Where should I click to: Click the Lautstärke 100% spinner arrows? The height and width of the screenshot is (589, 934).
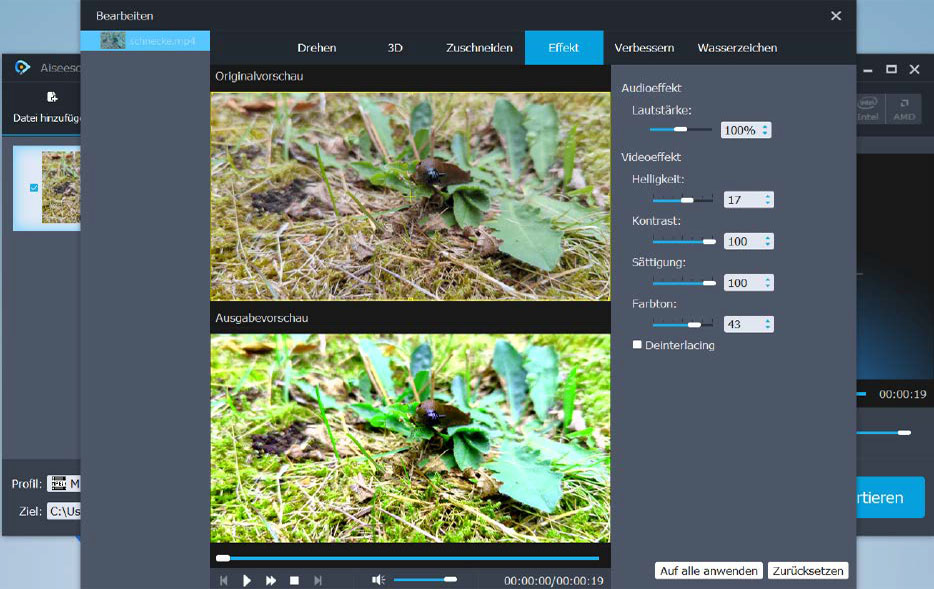point(765,130)
